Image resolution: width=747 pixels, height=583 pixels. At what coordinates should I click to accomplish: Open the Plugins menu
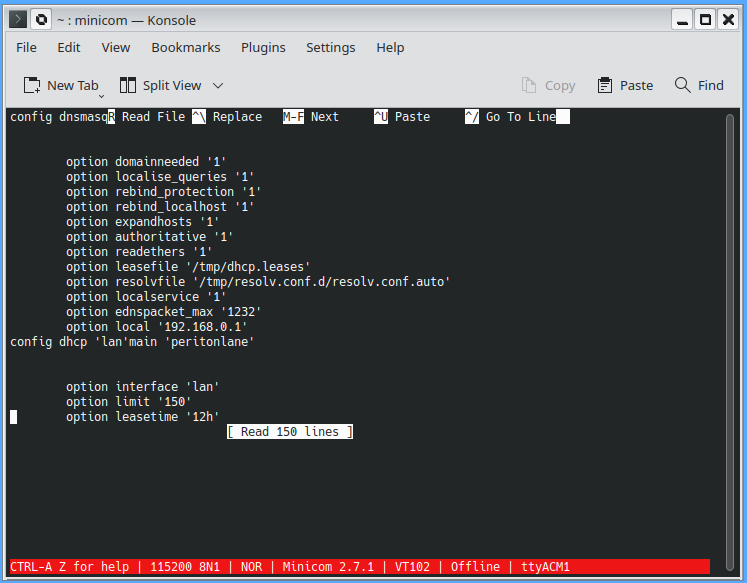(x=263, y=47)
